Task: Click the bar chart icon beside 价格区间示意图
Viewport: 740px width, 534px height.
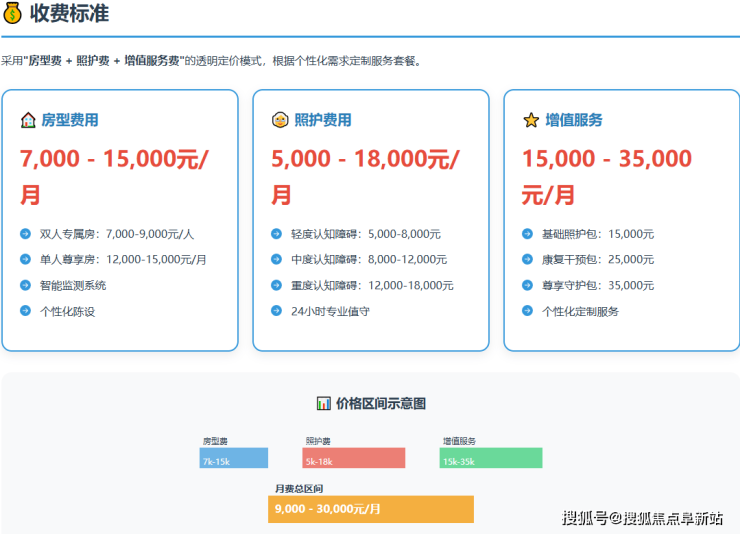Action: (x=323, y=403)
